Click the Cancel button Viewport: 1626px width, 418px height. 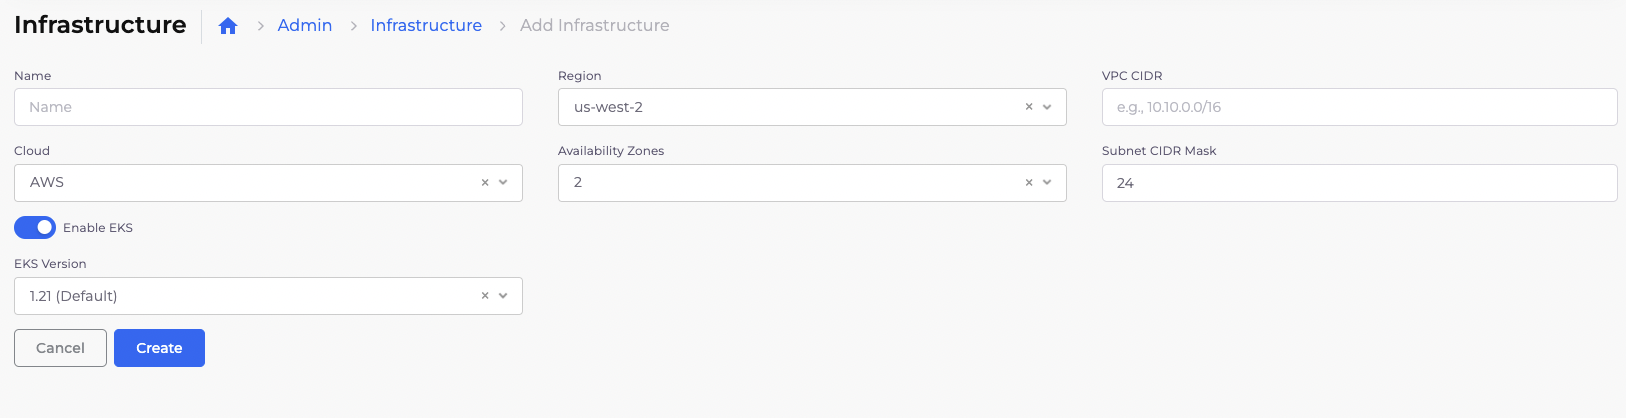[60, 348]
